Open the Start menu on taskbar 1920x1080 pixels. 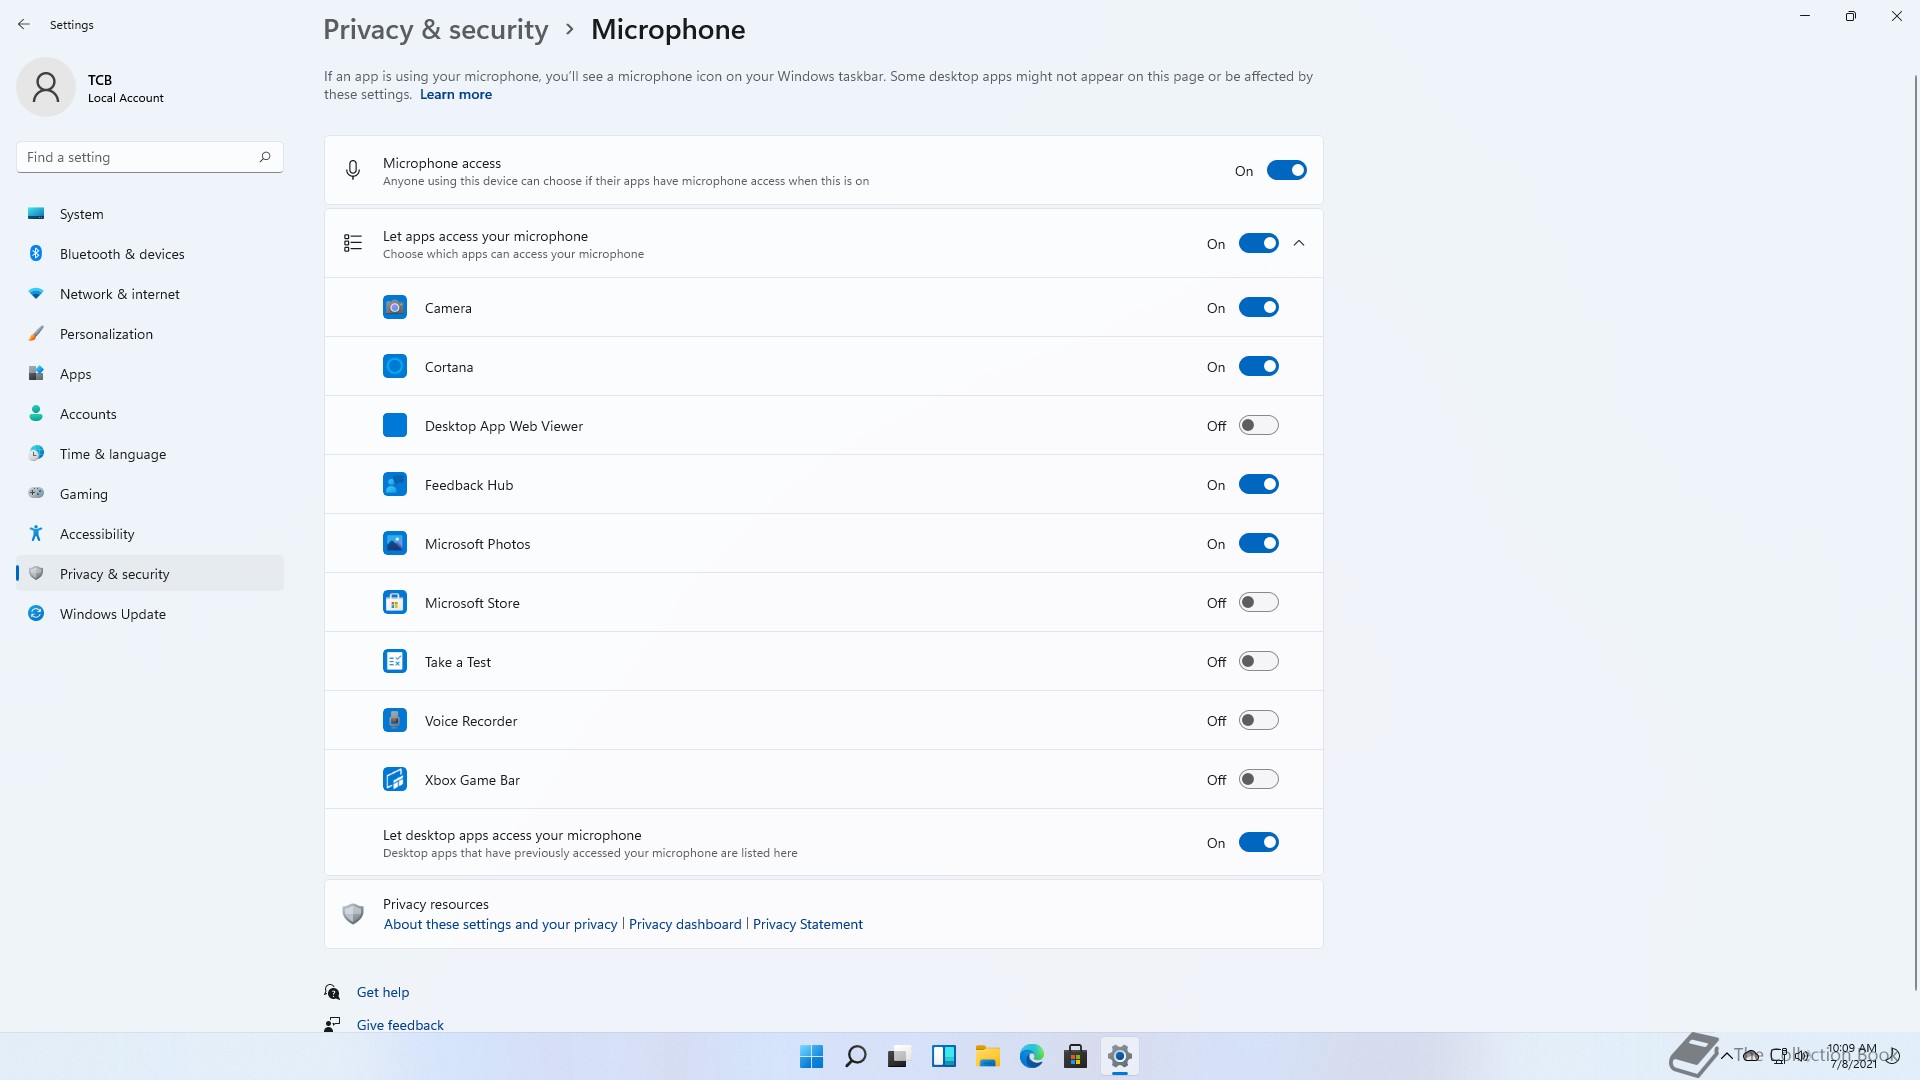[811, 1056]
